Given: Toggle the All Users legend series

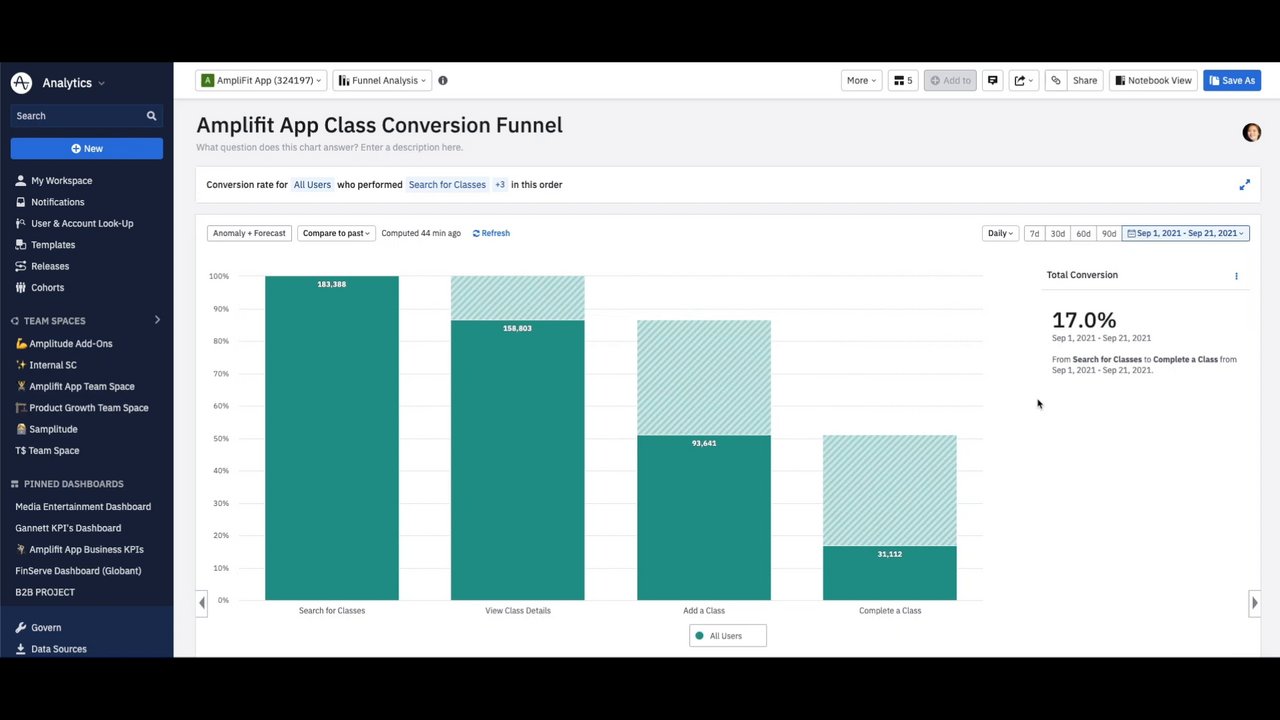Looking at the screenshot, I should point(727,636).
